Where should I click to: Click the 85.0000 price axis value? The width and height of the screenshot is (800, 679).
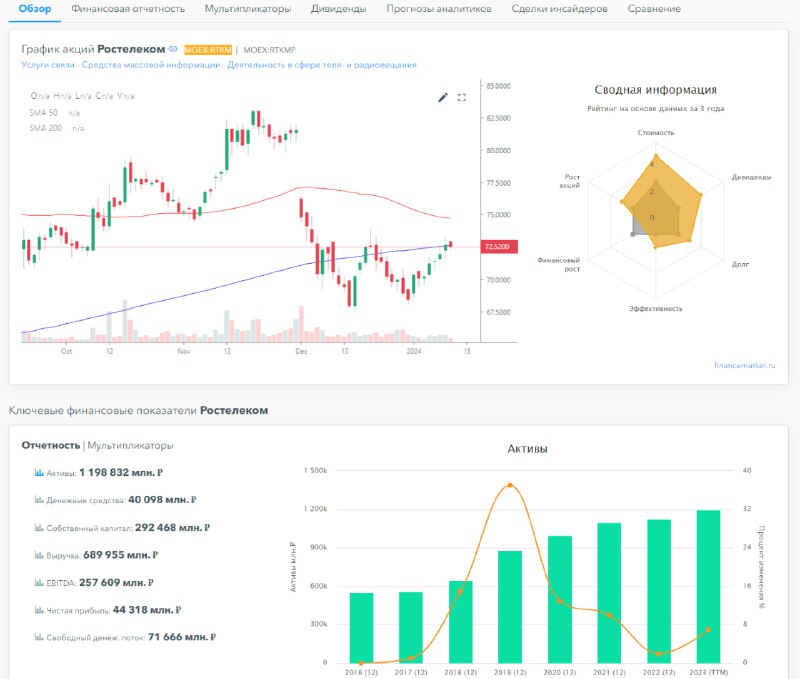498,86
